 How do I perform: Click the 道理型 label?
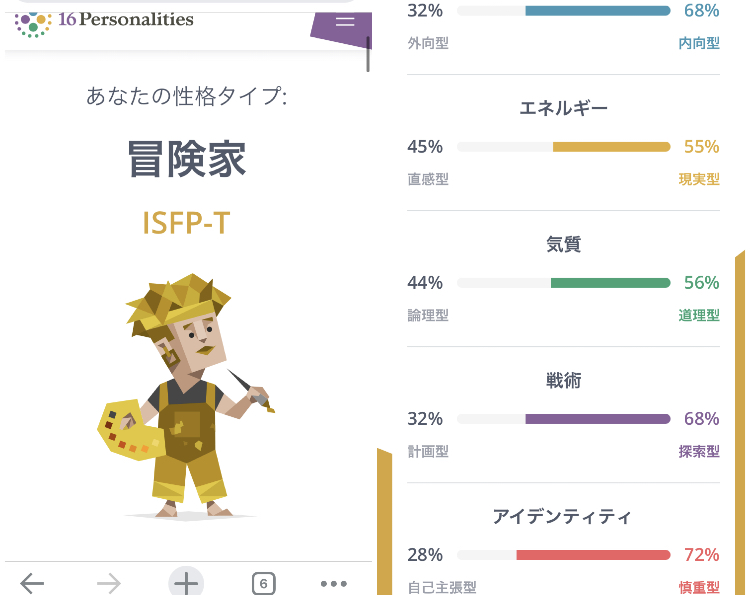[x=699, y=315]
